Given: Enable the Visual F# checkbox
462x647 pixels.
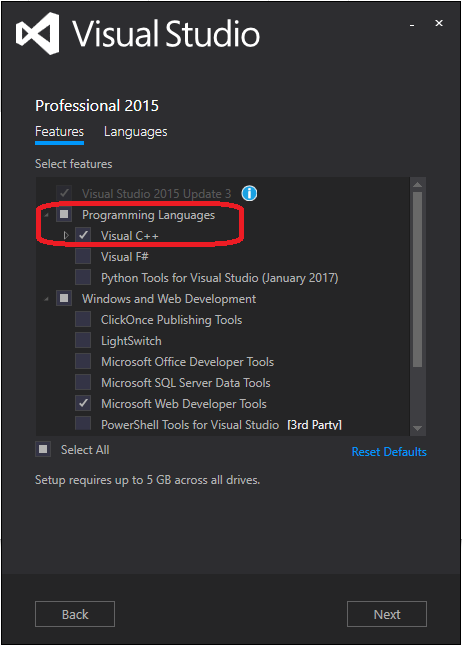Looking at the screenshot, I should (x=83, y=256).
